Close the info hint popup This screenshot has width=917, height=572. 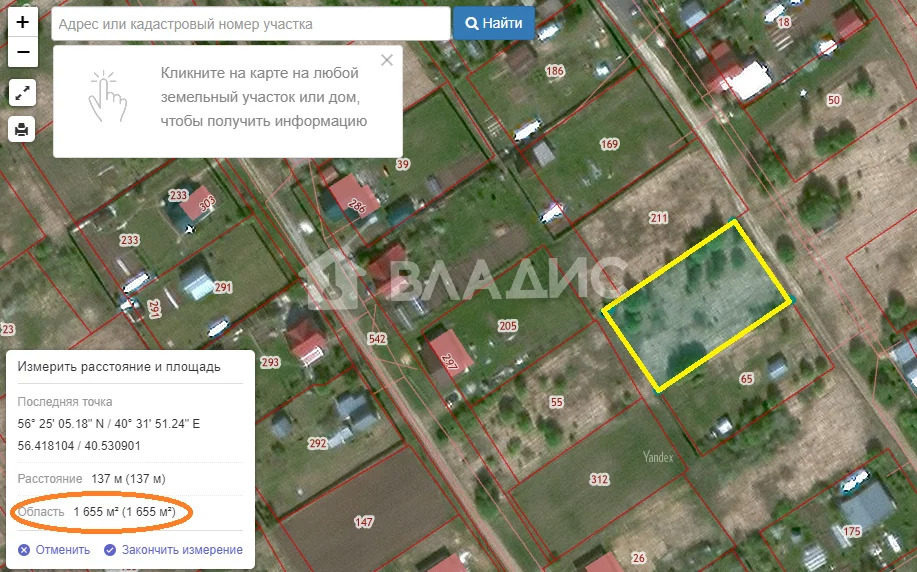(x=387, y=60)
